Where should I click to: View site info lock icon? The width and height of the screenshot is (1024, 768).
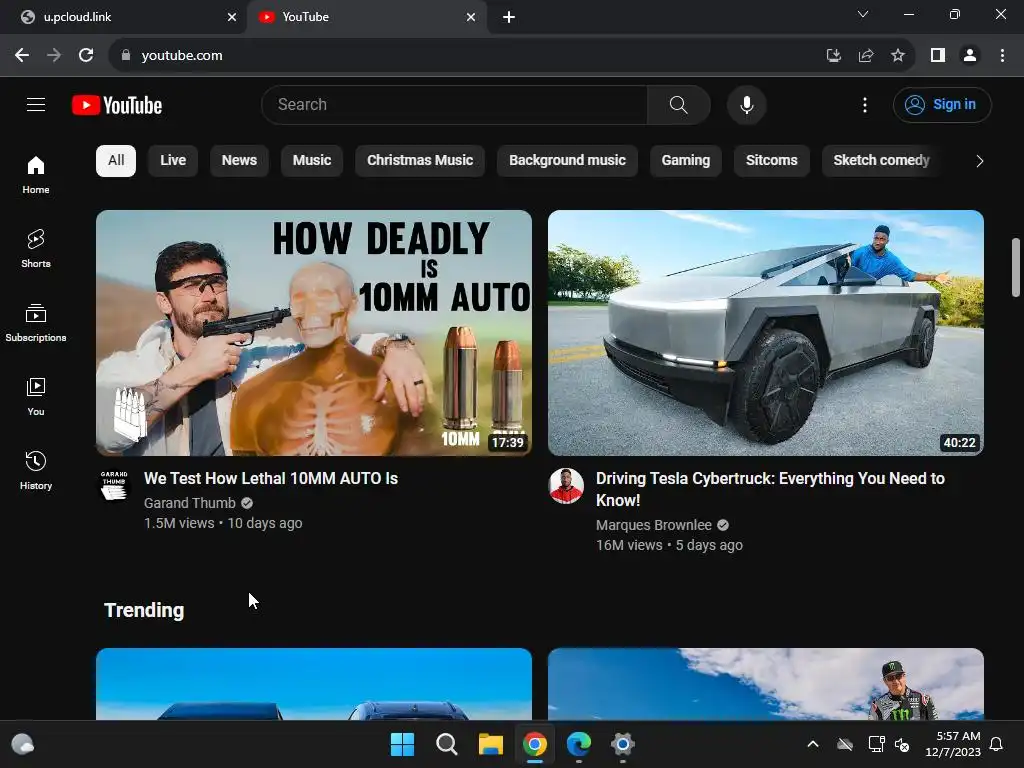[x=126, y=56]
